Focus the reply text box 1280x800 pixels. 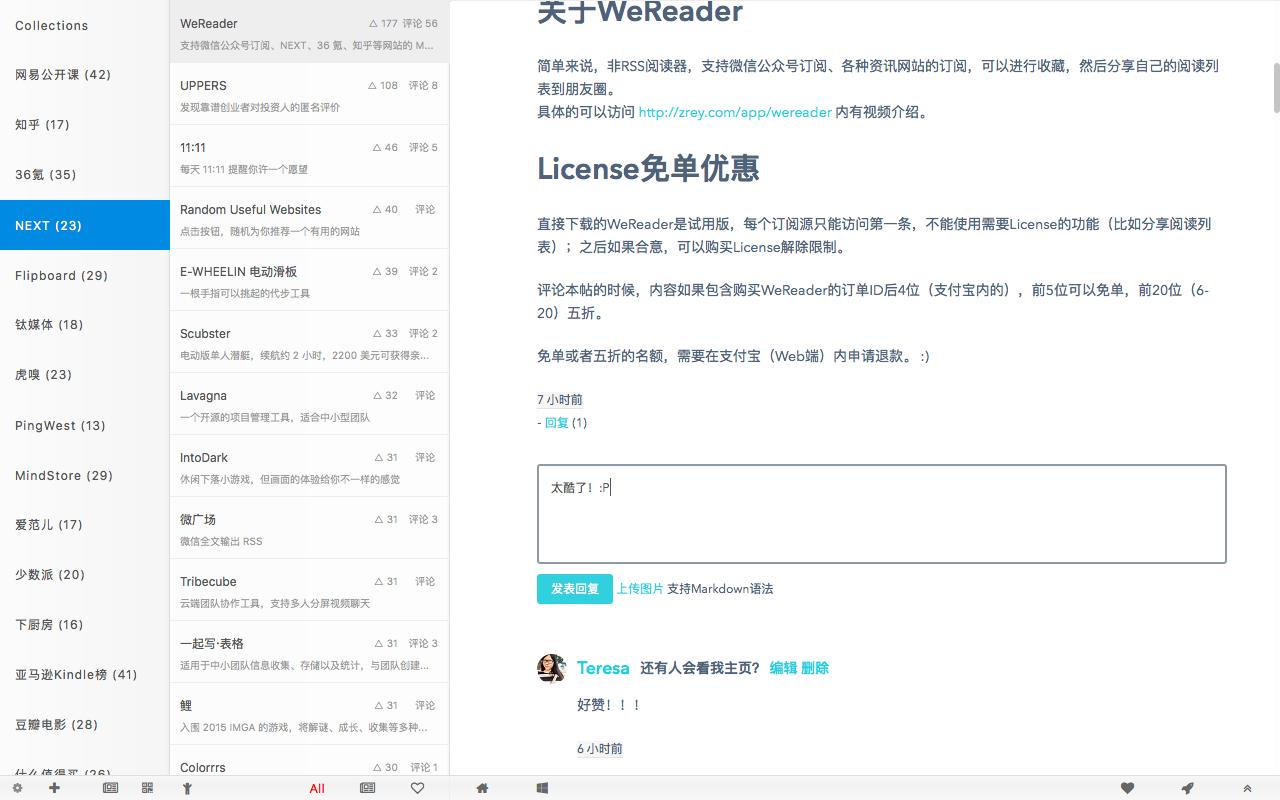click(x=882, y=514)
